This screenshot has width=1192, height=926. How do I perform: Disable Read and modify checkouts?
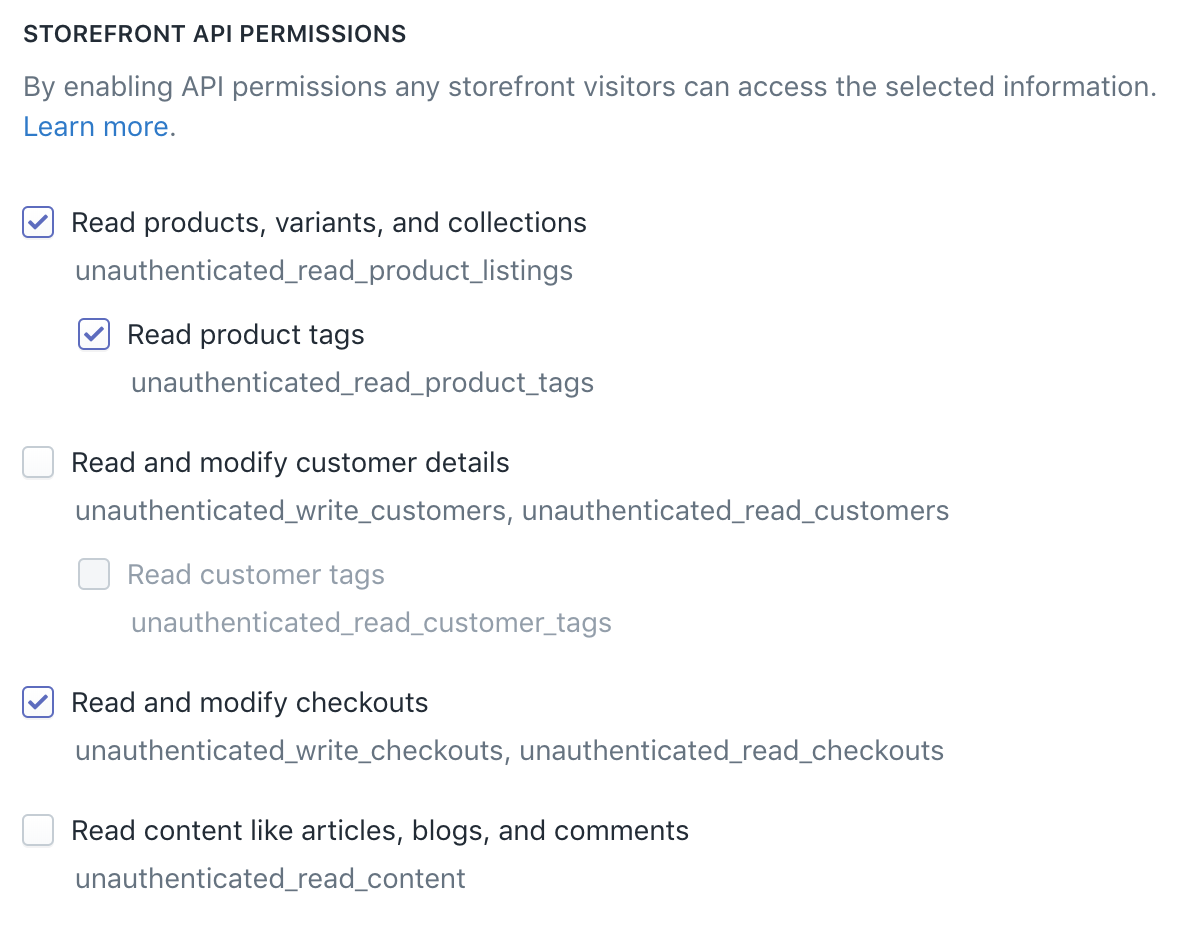tap(37, 702)
